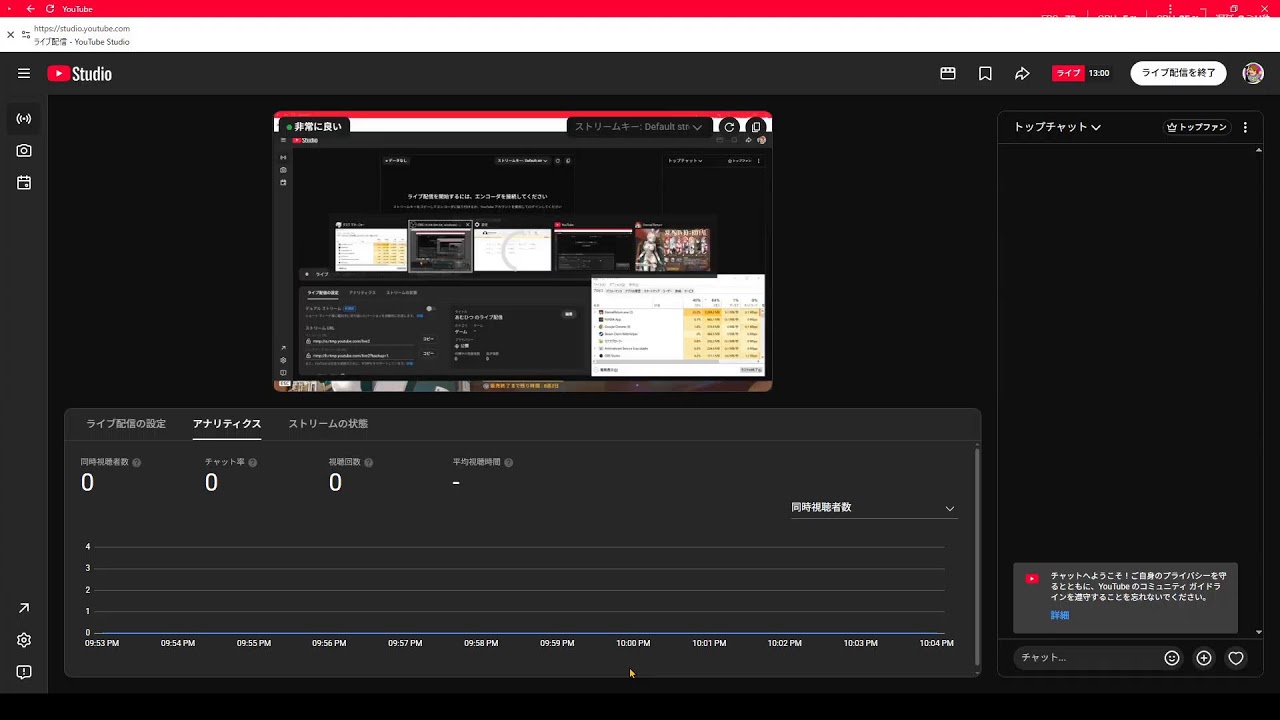Click the 13:00 stream duration timer
The width and height of the screenshot is (1280, 720).
click(x=1099, y=73)
